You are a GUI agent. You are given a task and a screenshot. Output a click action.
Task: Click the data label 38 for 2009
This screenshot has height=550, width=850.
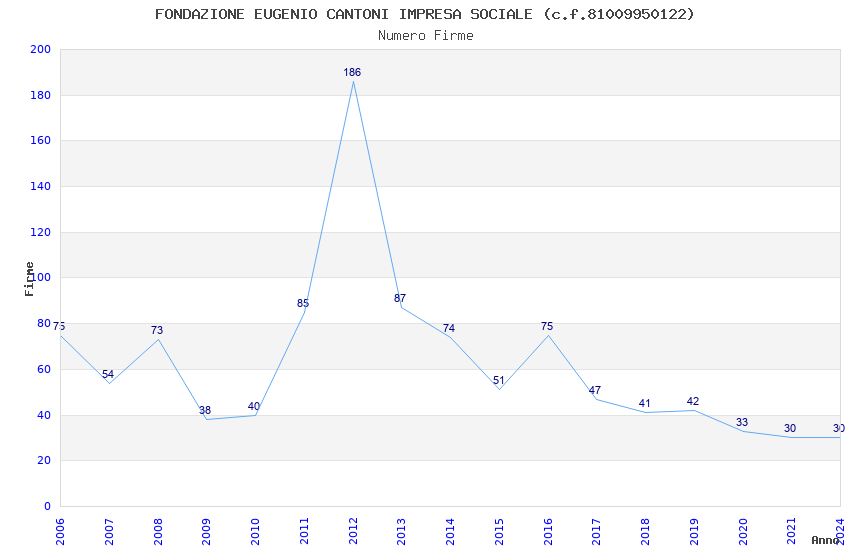click(x=204, y=410)
